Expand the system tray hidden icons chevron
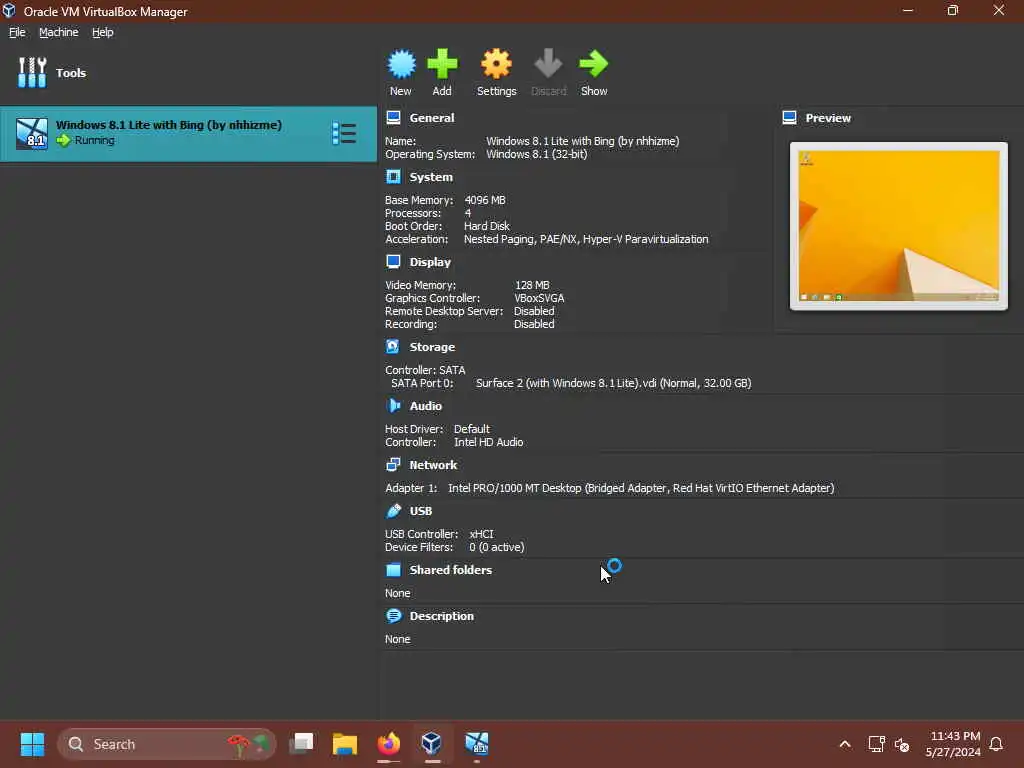The image size is (1024, 768). click(x=845, y=744)
